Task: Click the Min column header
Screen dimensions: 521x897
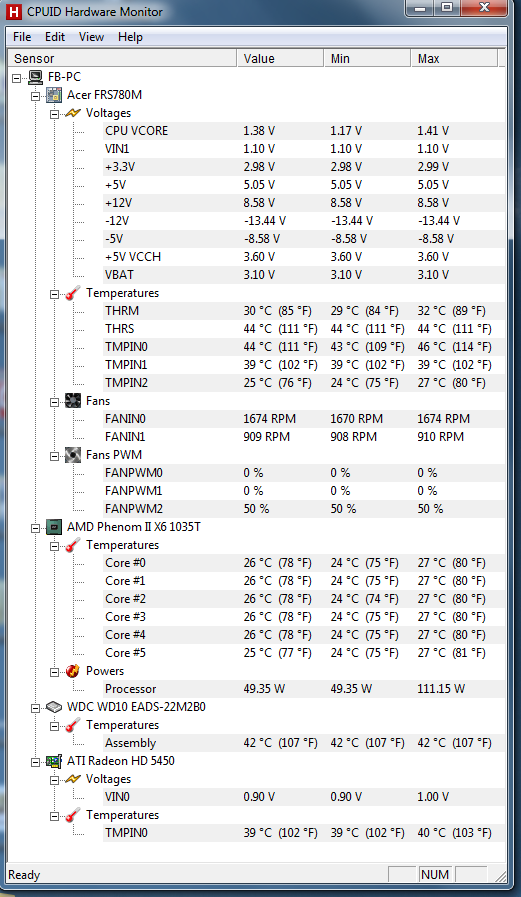Action: (x=367, y=58)
